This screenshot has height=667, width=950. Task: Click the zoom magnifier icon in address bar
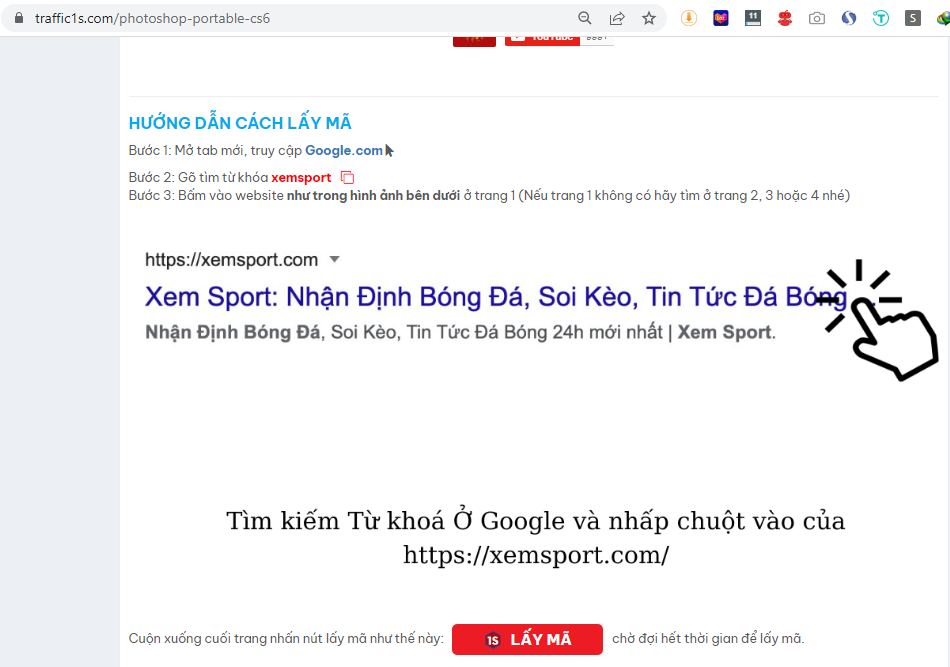585,18
